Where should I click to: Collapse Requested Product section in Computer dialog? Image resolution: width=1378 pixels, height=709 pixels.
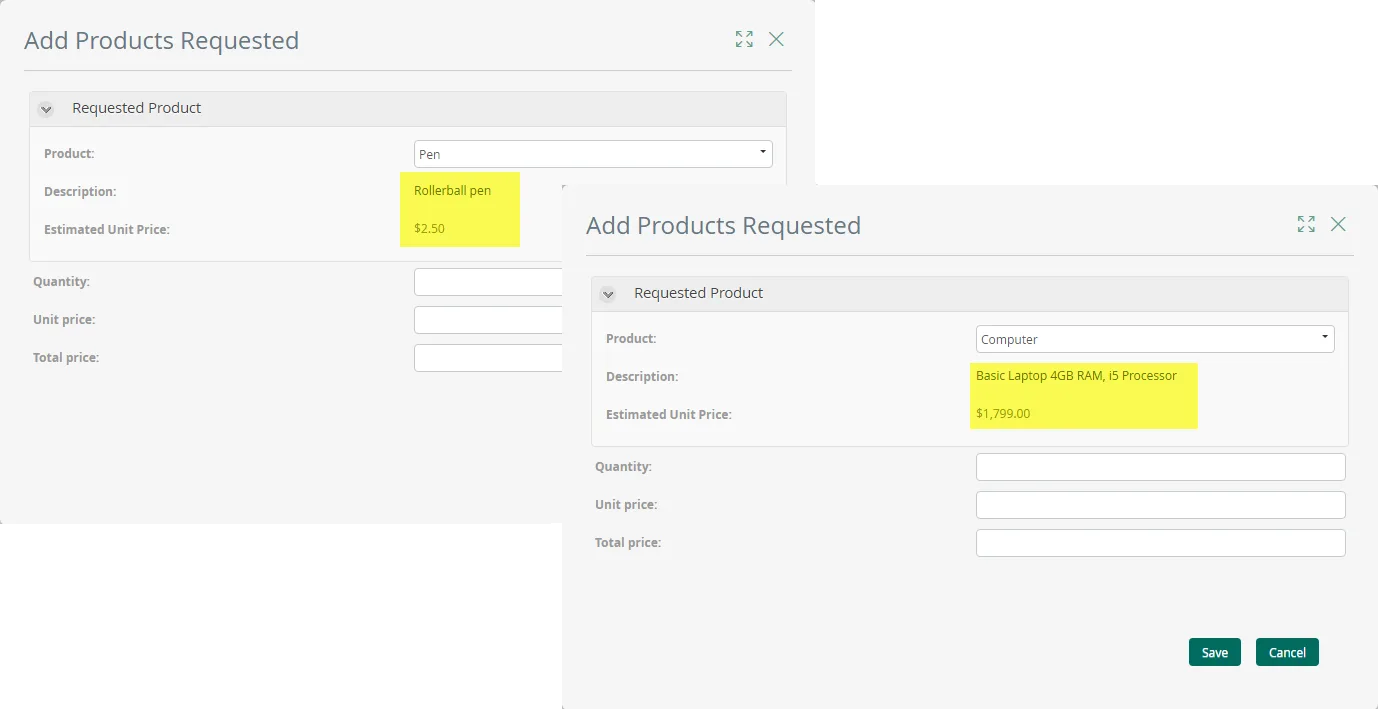pos(608,294)
